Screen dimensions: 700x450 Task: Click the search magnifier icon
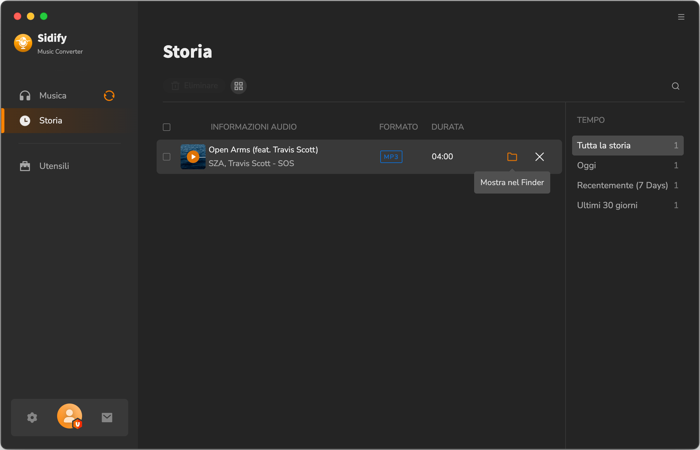coord(675,86)
